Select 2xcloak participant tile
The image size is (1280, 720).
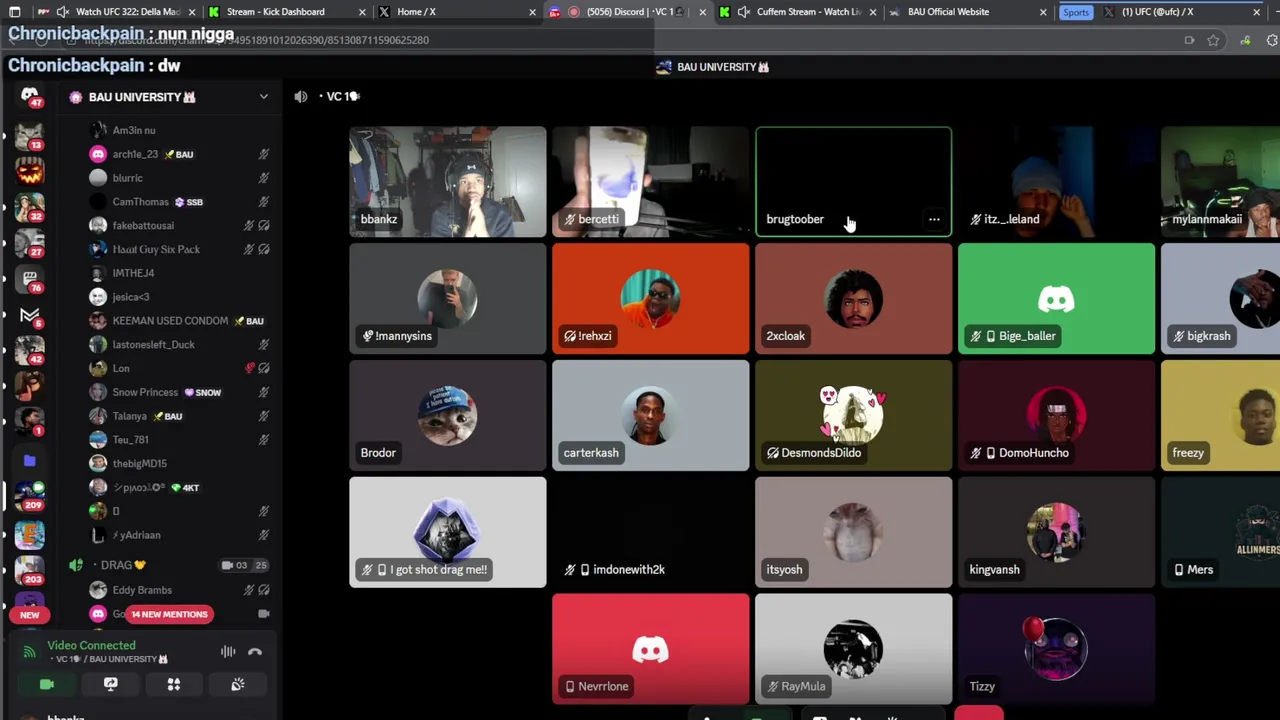[x=854, y=299]
